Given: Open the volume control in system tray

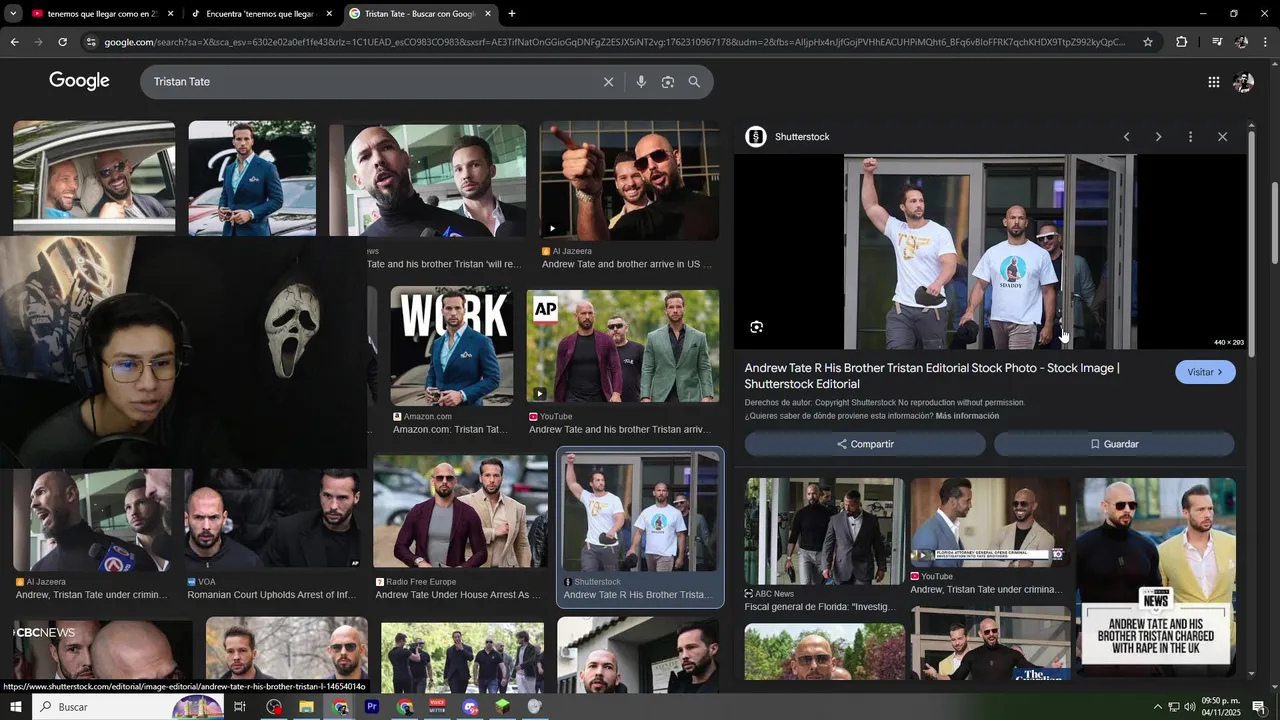Looking at the screenshot, I should pos(1190,707).
